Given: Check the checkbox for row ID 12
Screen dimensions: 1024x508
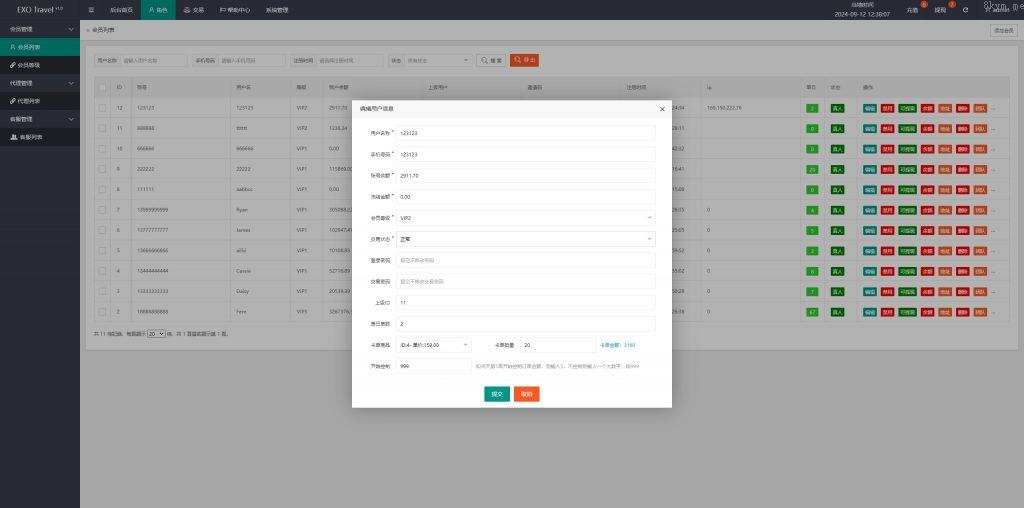Looking at the screenshot, I should (x=102, y=107).
